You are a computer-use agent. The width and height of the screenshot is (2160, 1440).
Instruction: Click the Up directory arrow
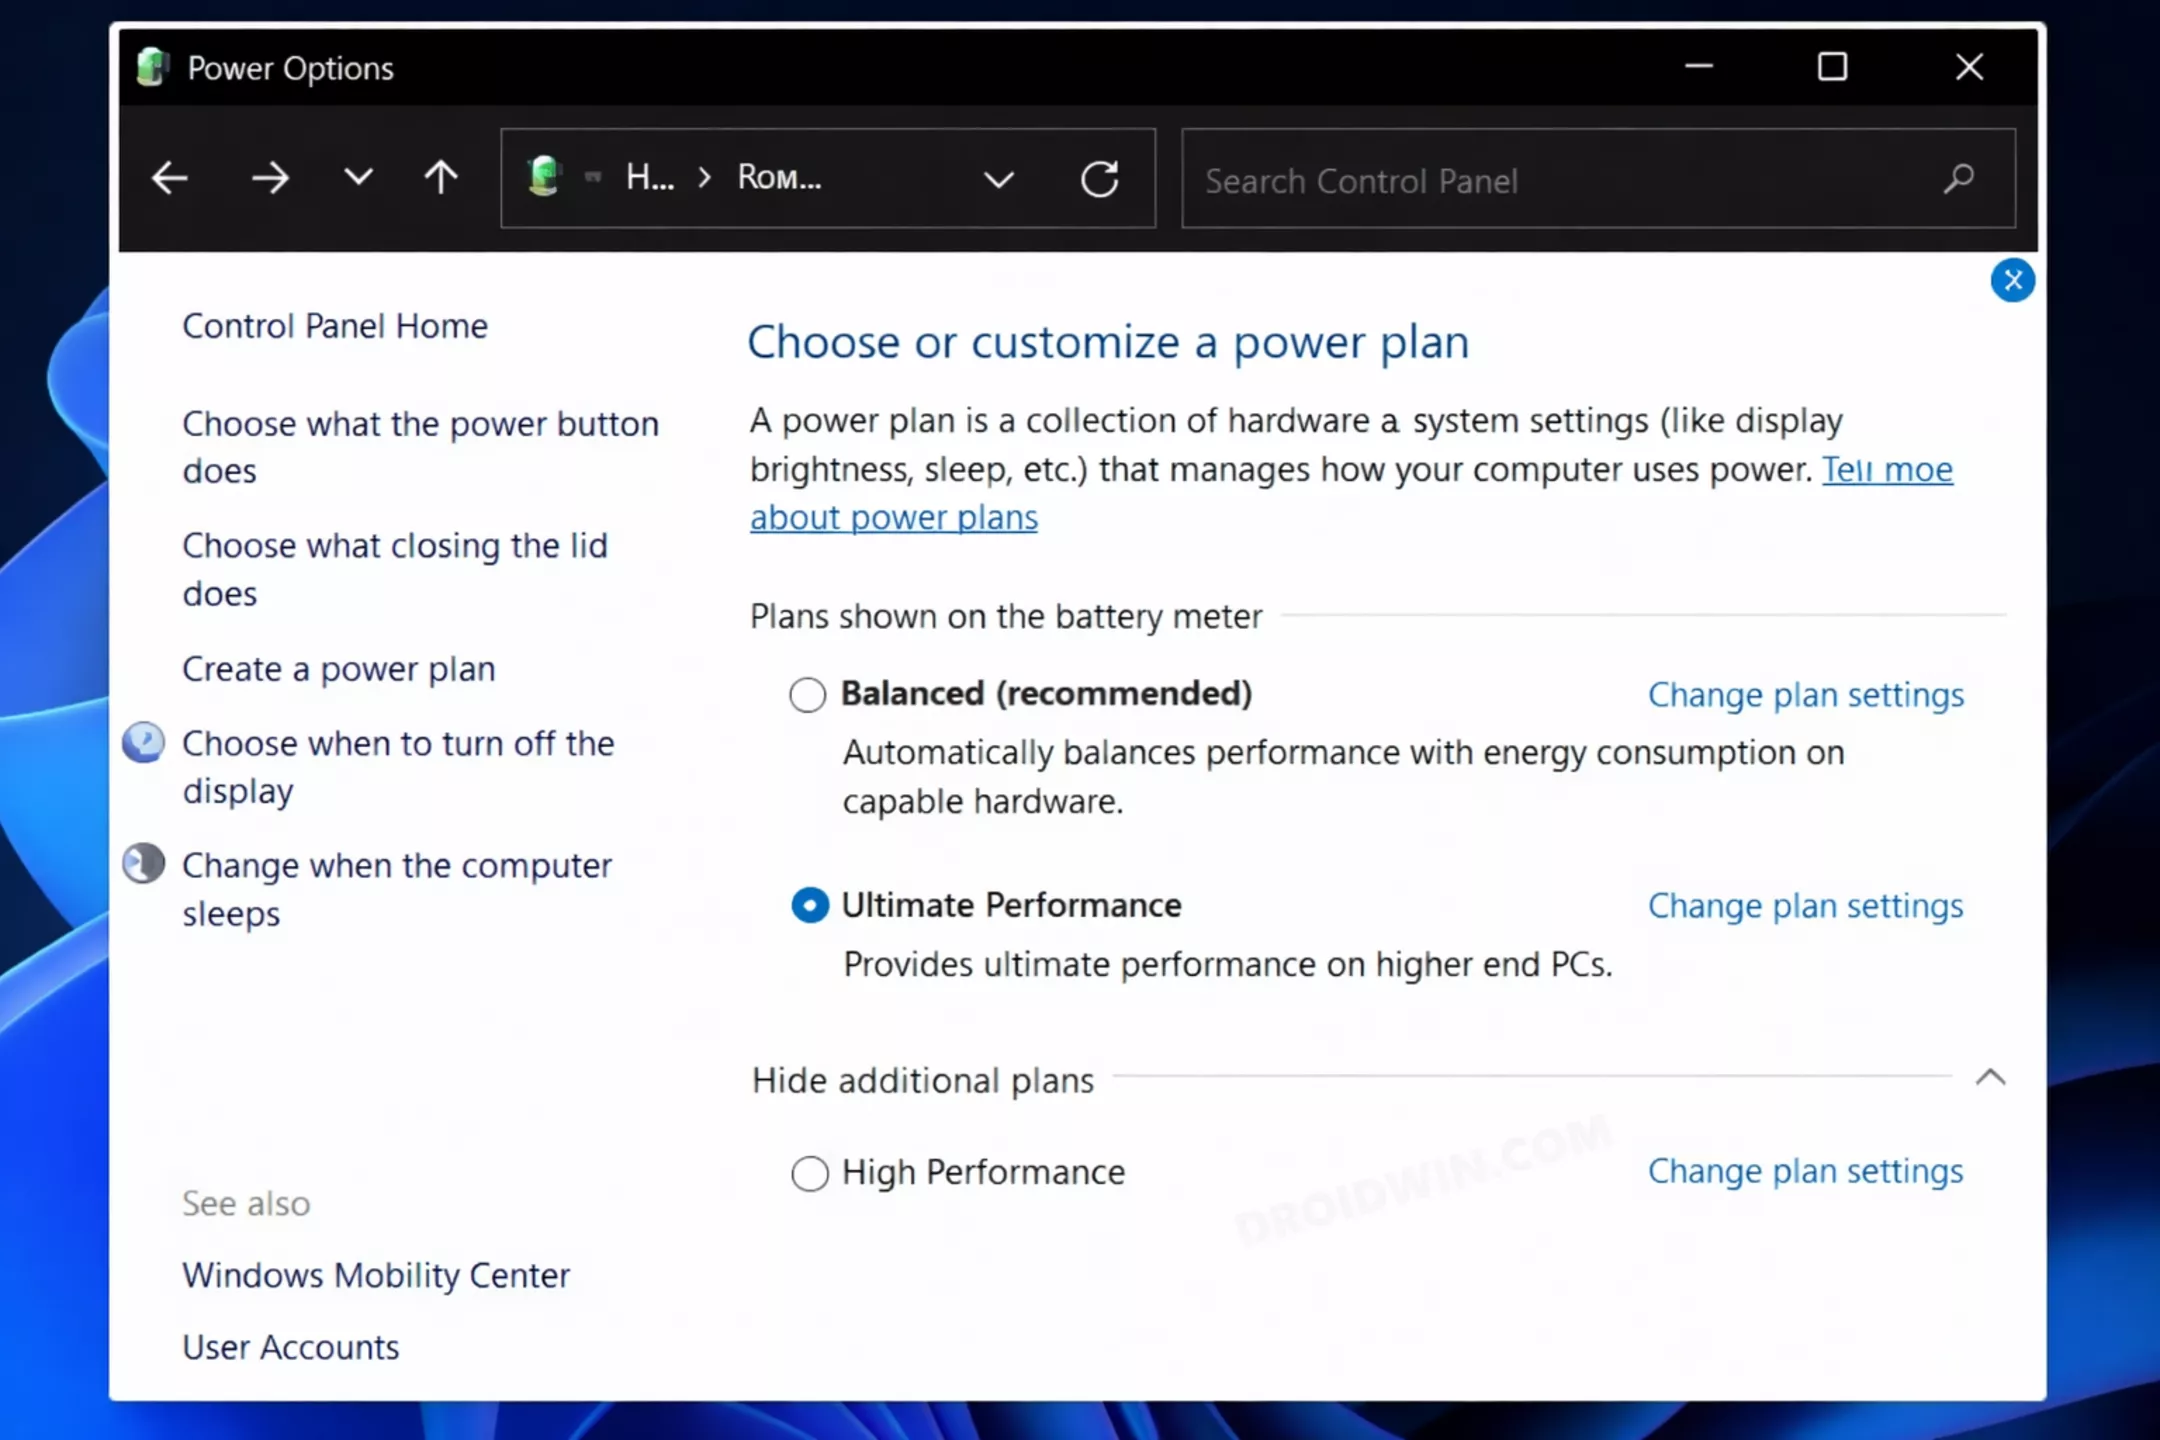(x=440, y=178)
